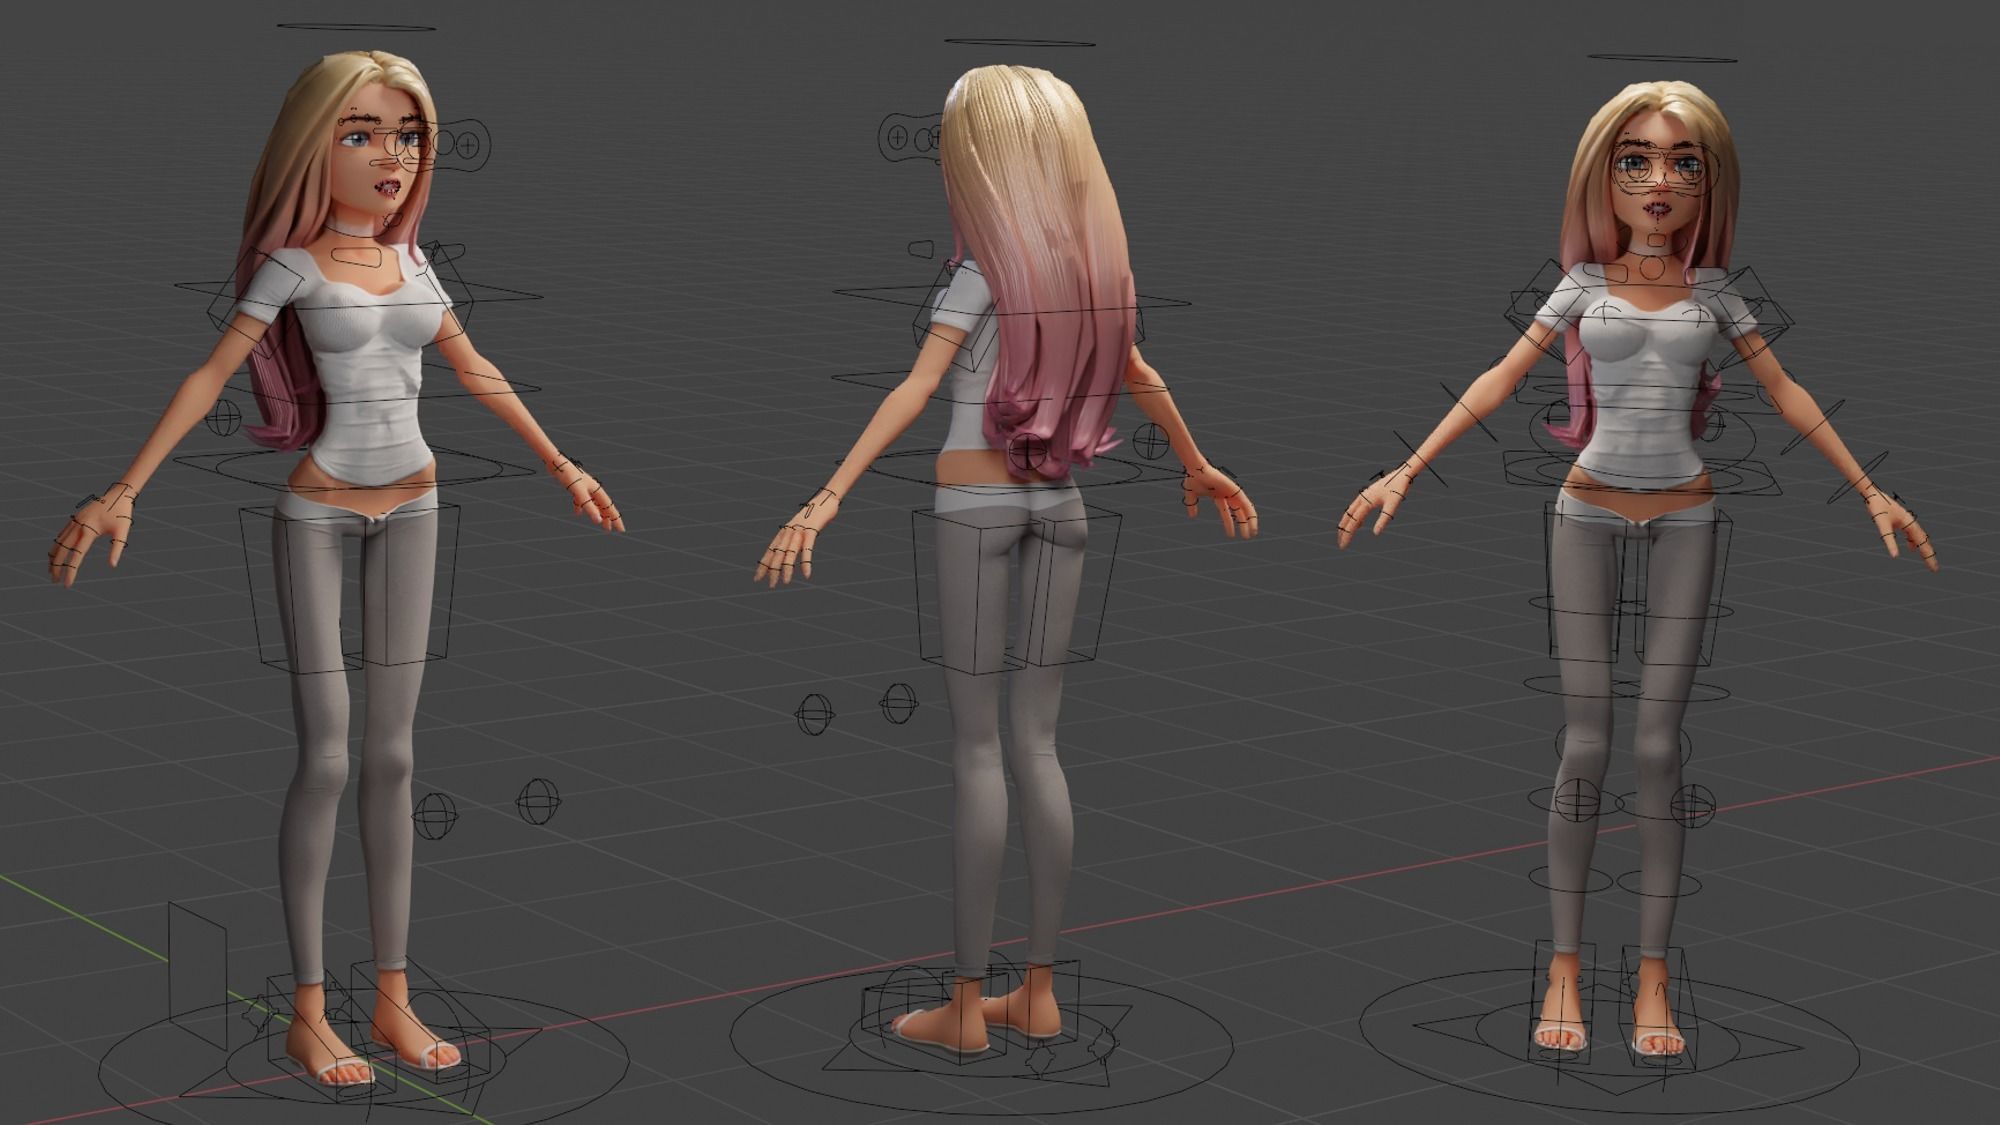Select the head ring above the front-view character
The height and width of the screenshot is (1125, 2000).
(1661, 58)
